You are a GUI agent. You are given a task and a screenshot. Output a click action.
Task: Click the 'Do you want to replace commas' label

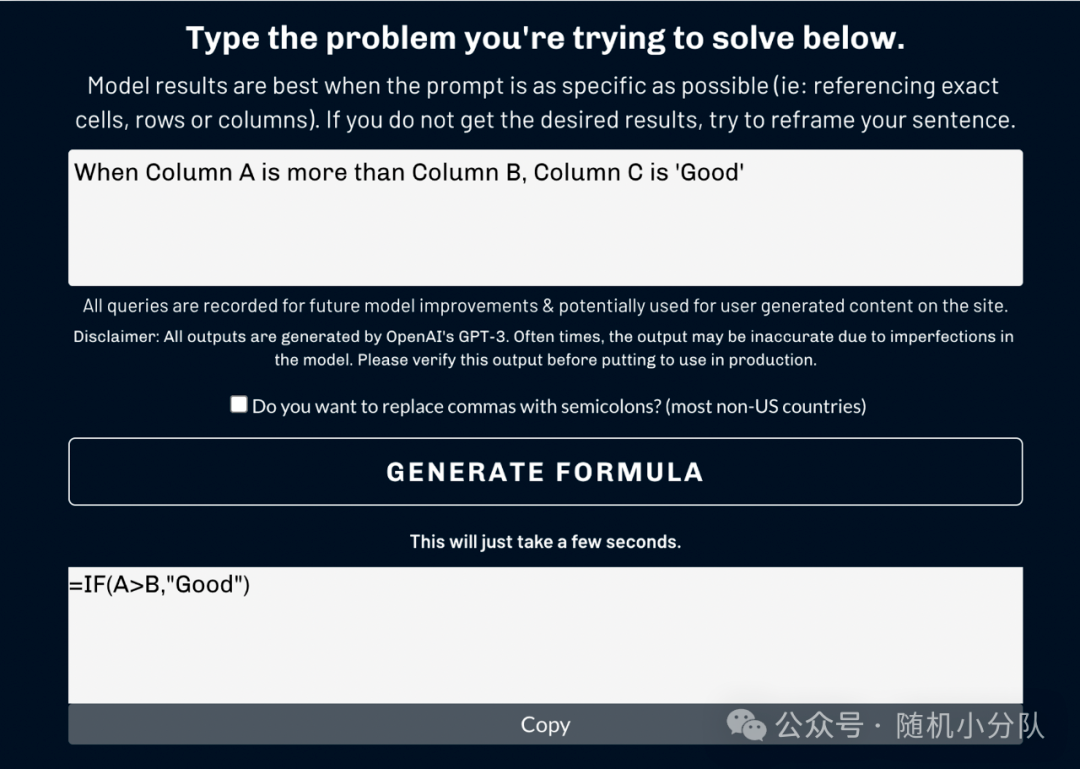[559, 407]
